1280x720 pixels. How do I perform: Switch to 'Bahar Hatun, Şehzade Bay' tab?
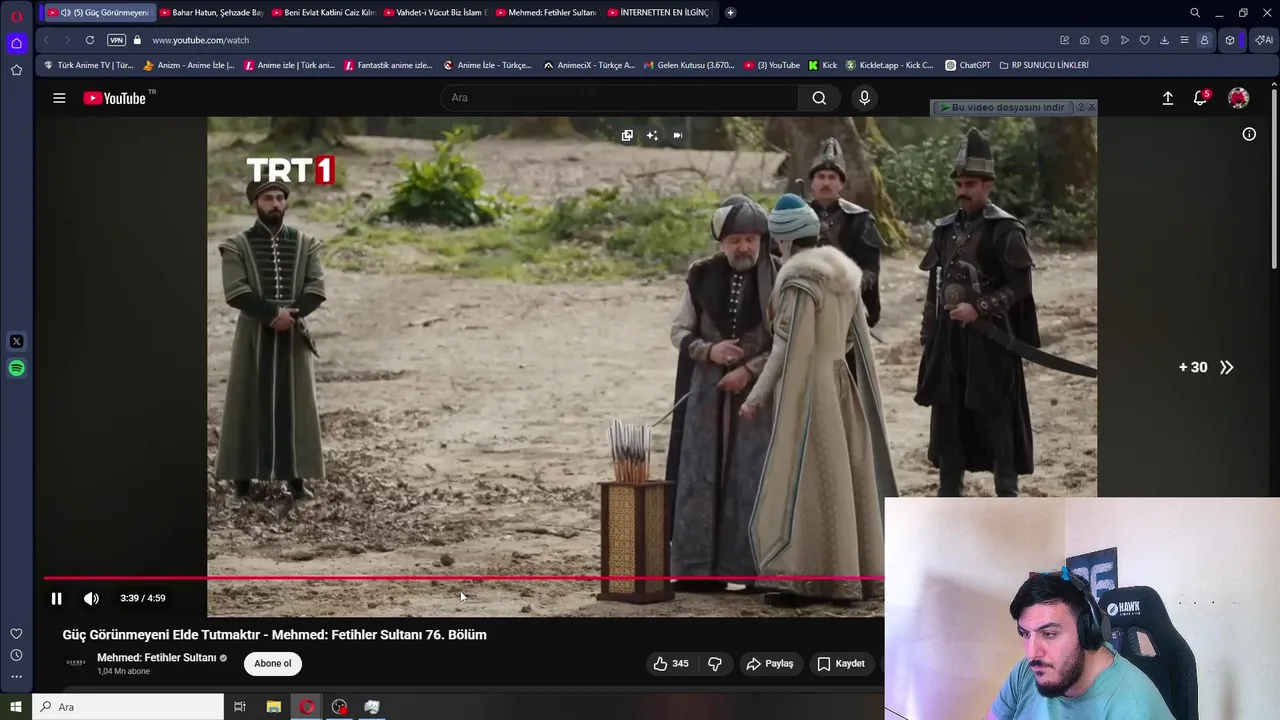210,12
